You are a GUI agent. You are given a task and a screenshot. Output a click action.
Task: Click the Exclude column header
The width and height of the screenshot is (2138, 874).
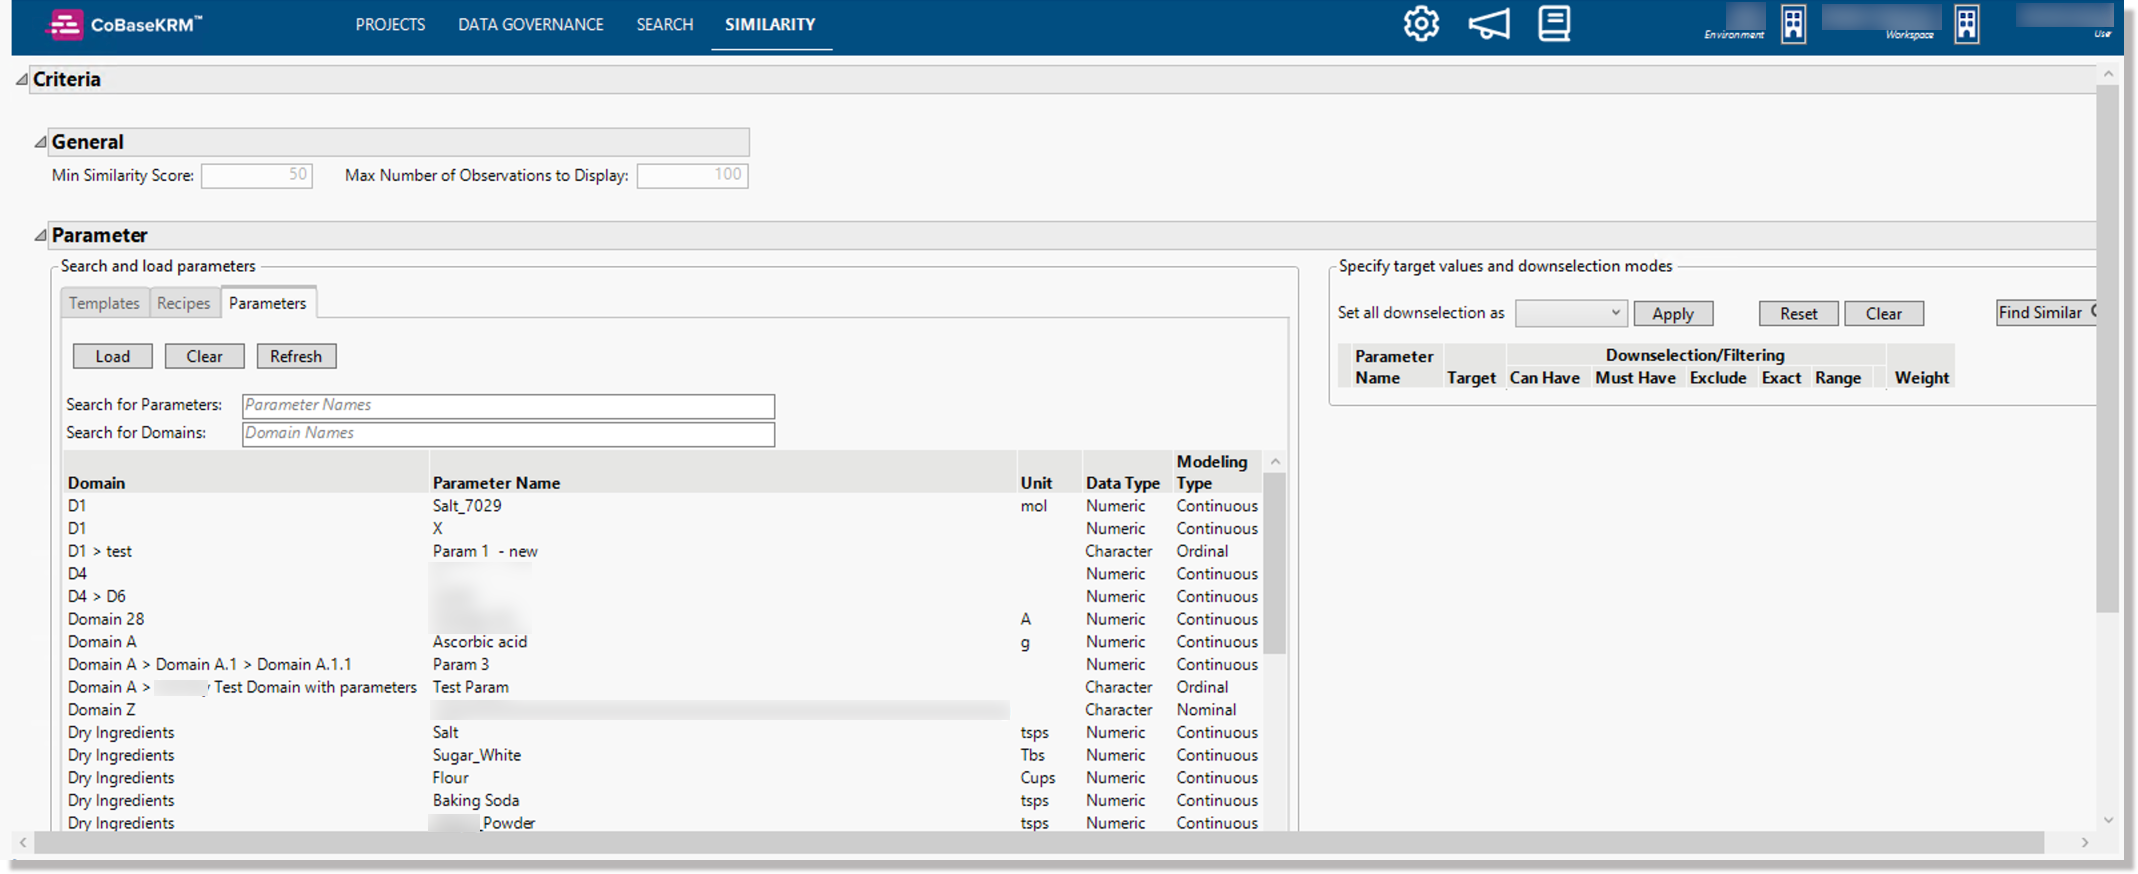coord(1718,378)
